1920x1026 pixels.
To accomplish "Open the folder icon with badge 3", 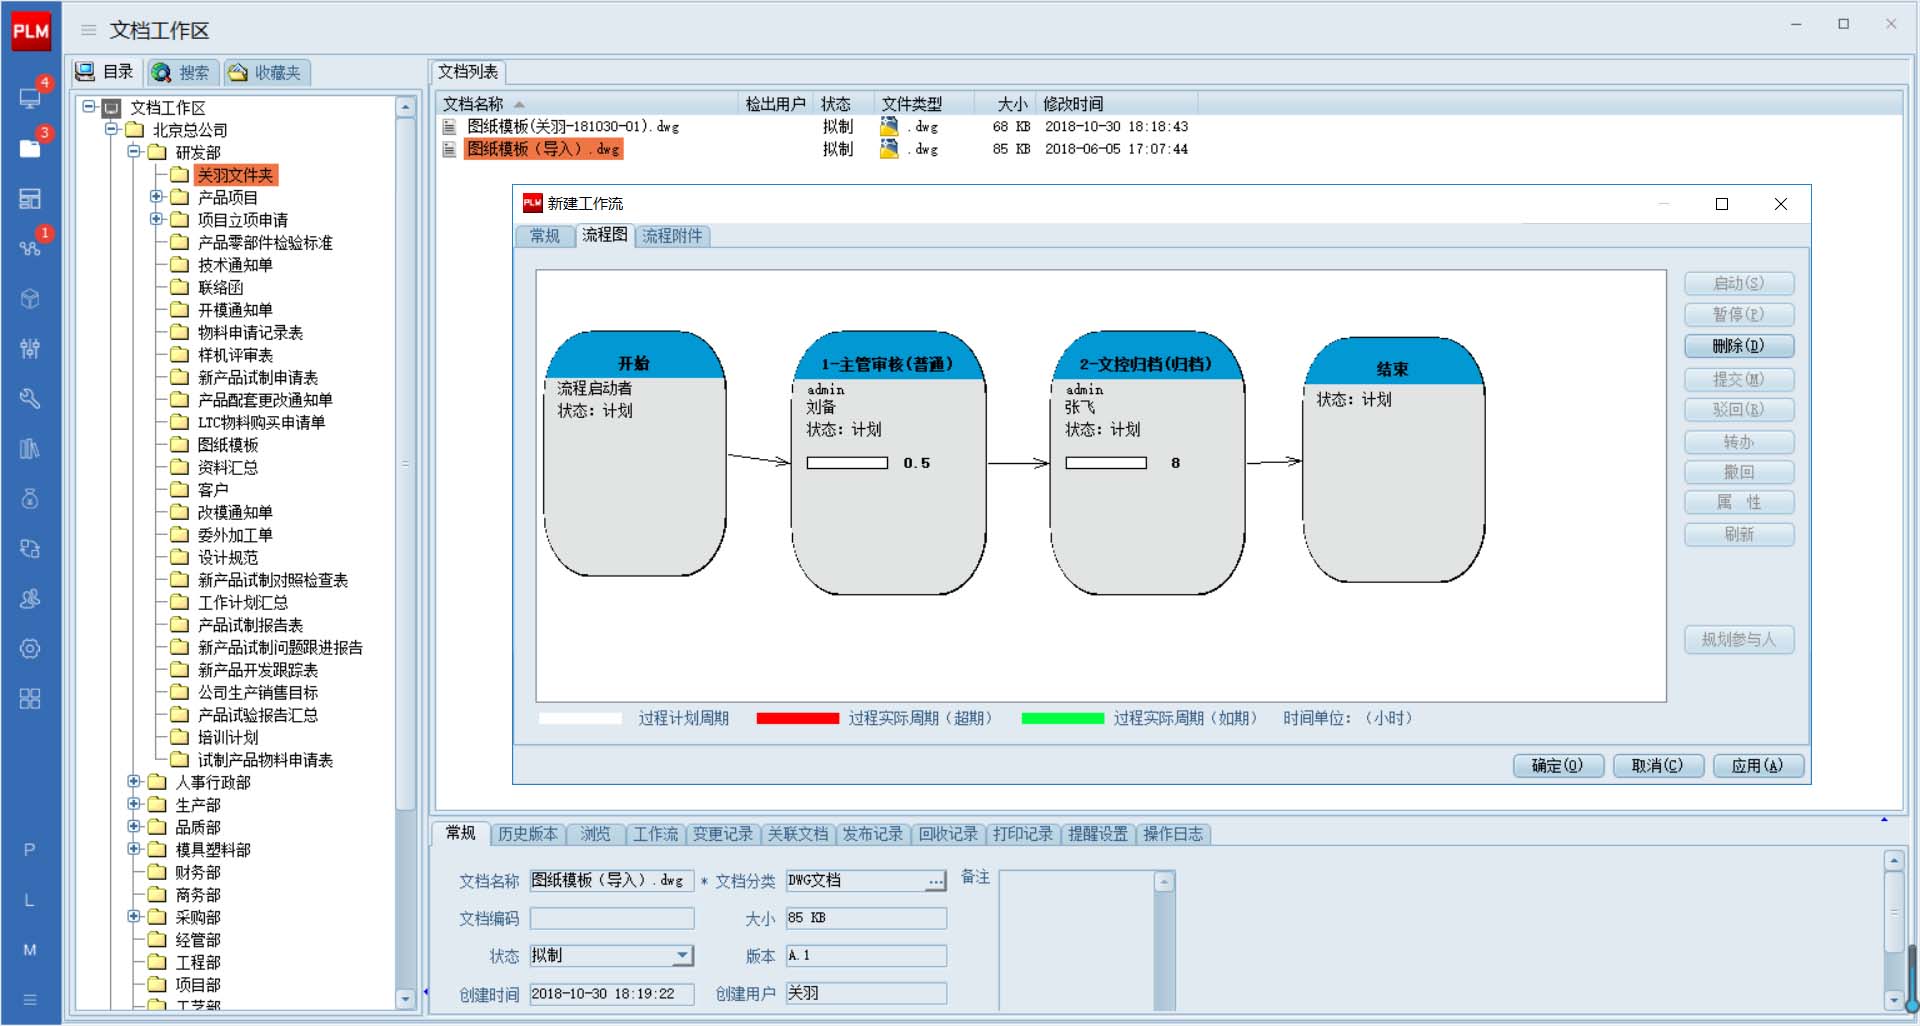I will (30, 148).
